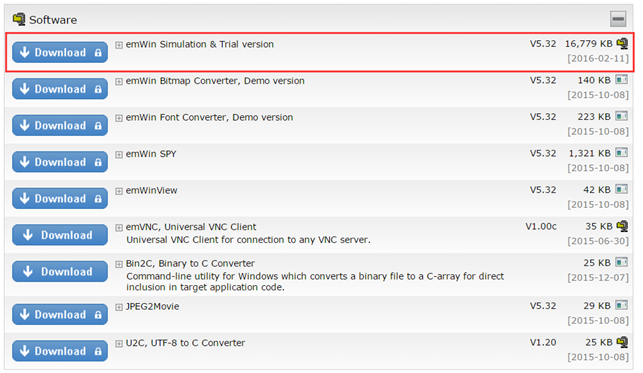Select 'U2C, UTF-8 to C Converter' title
This screenshot has height=373, width=643.
click(x=185, y=343)
